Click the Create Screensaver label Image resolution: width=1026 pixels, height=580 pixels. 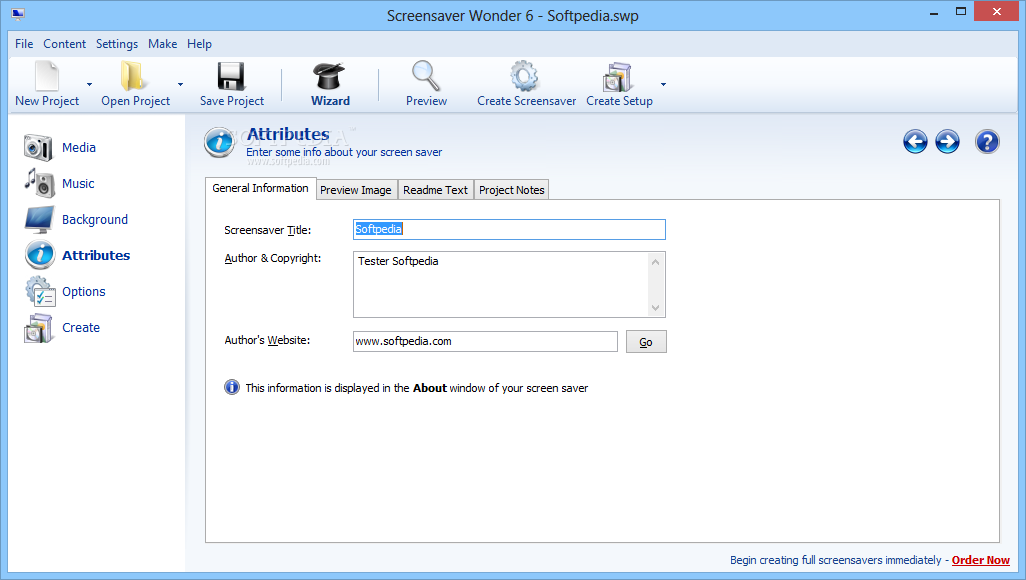pyautogui.click(x=526, y=101)
